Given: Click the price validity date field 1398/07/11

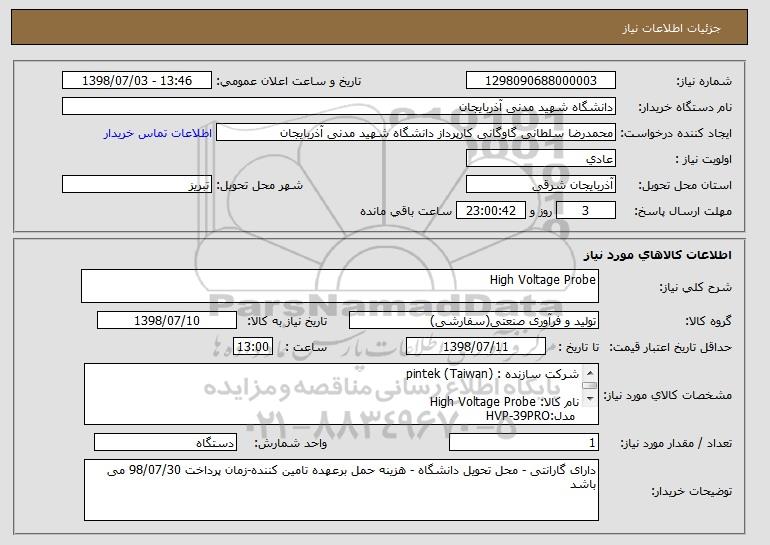Looking at the screenshot, I should click(476, 347).
